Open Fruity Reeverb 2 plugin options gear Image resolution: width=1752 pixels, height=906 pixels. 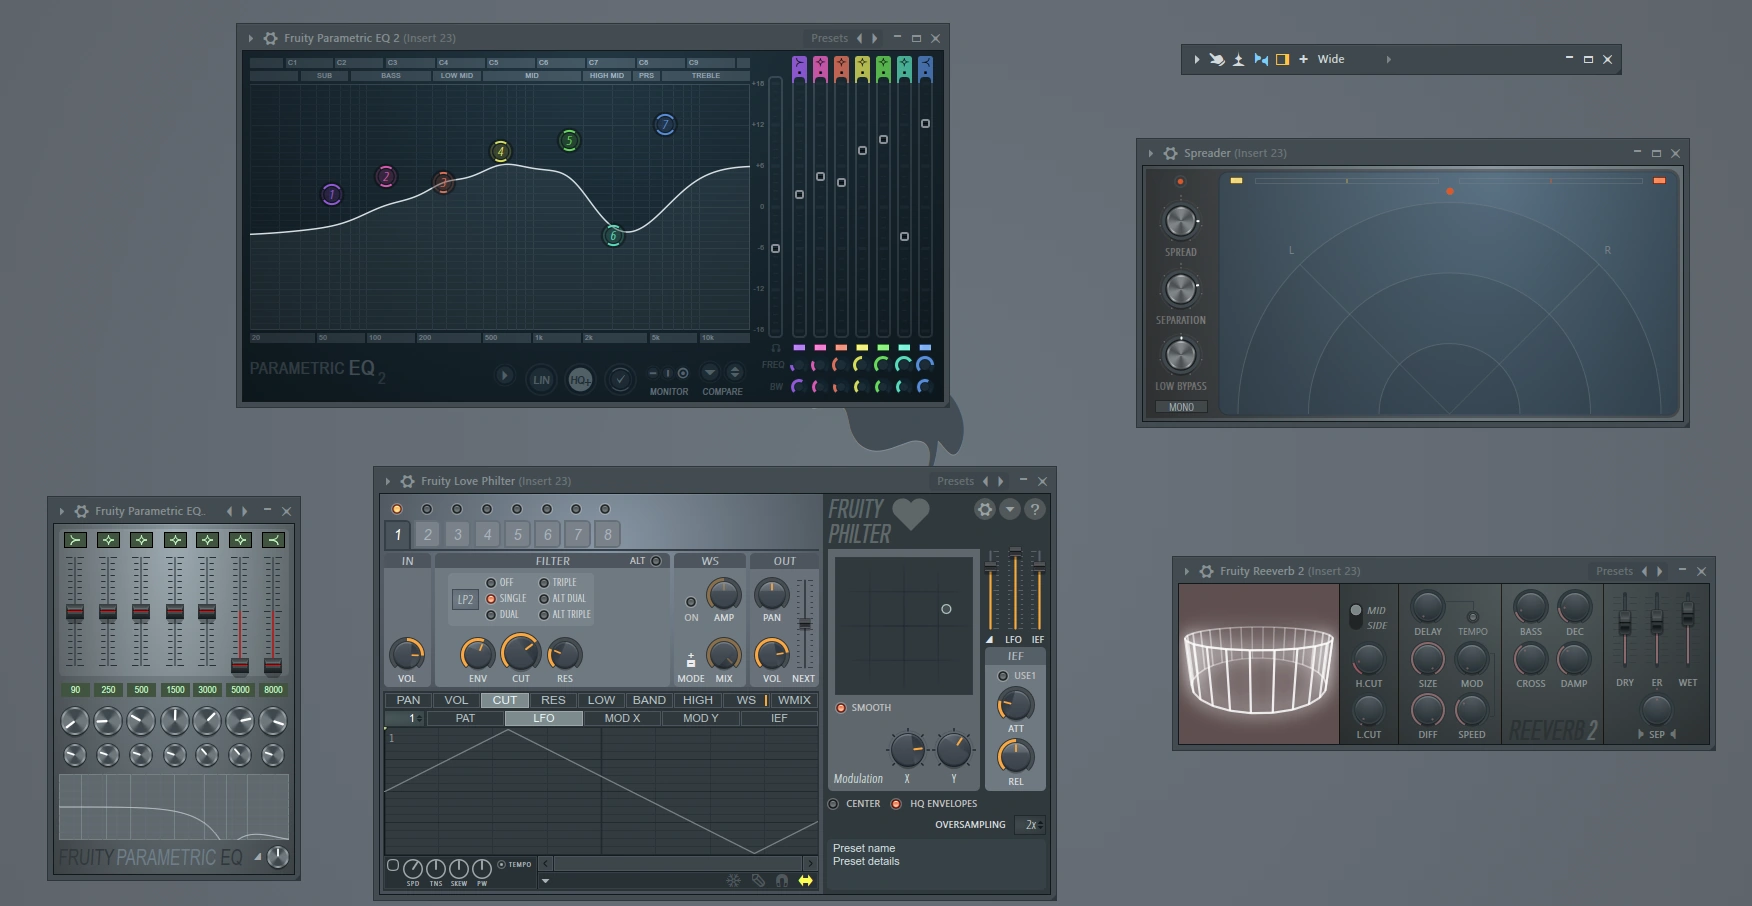pos(1207,571)
